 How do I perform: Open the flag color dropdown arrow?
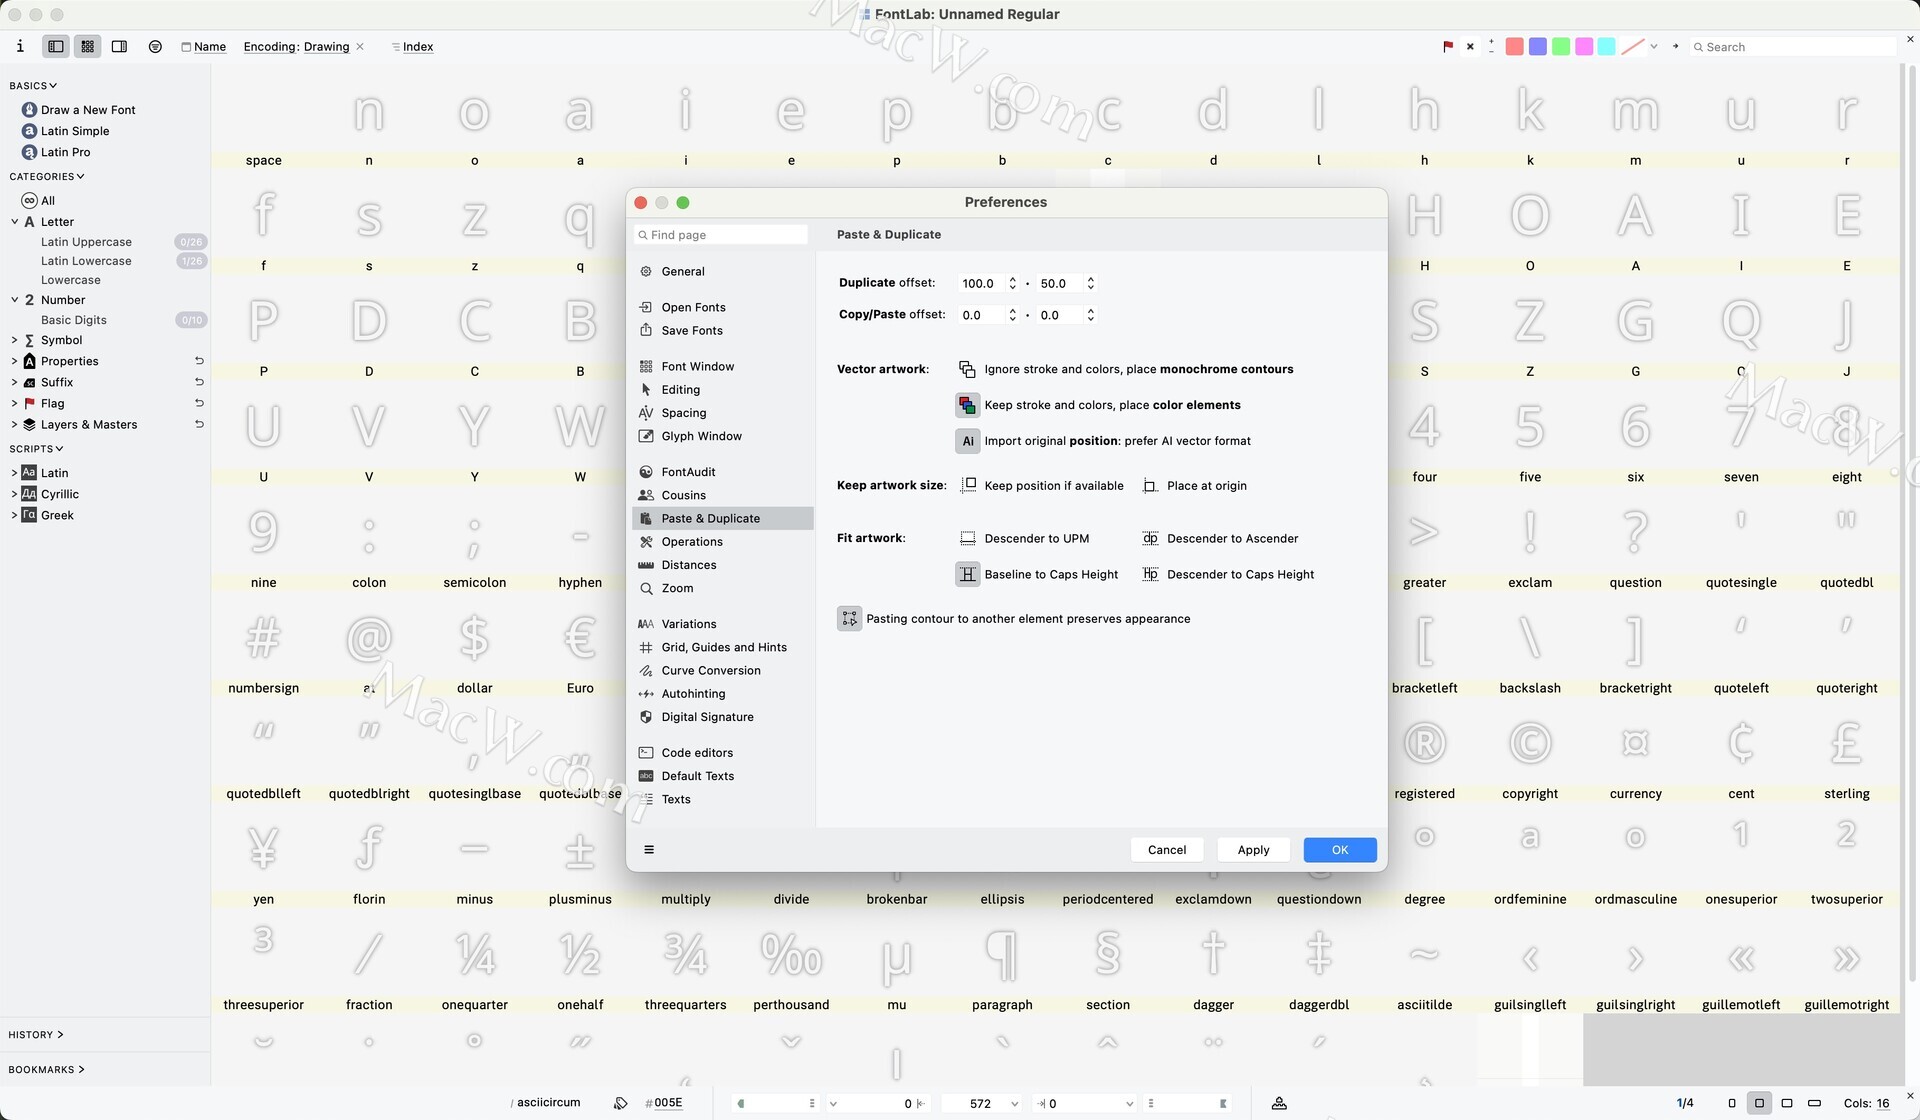click(x=1654, y=46)
